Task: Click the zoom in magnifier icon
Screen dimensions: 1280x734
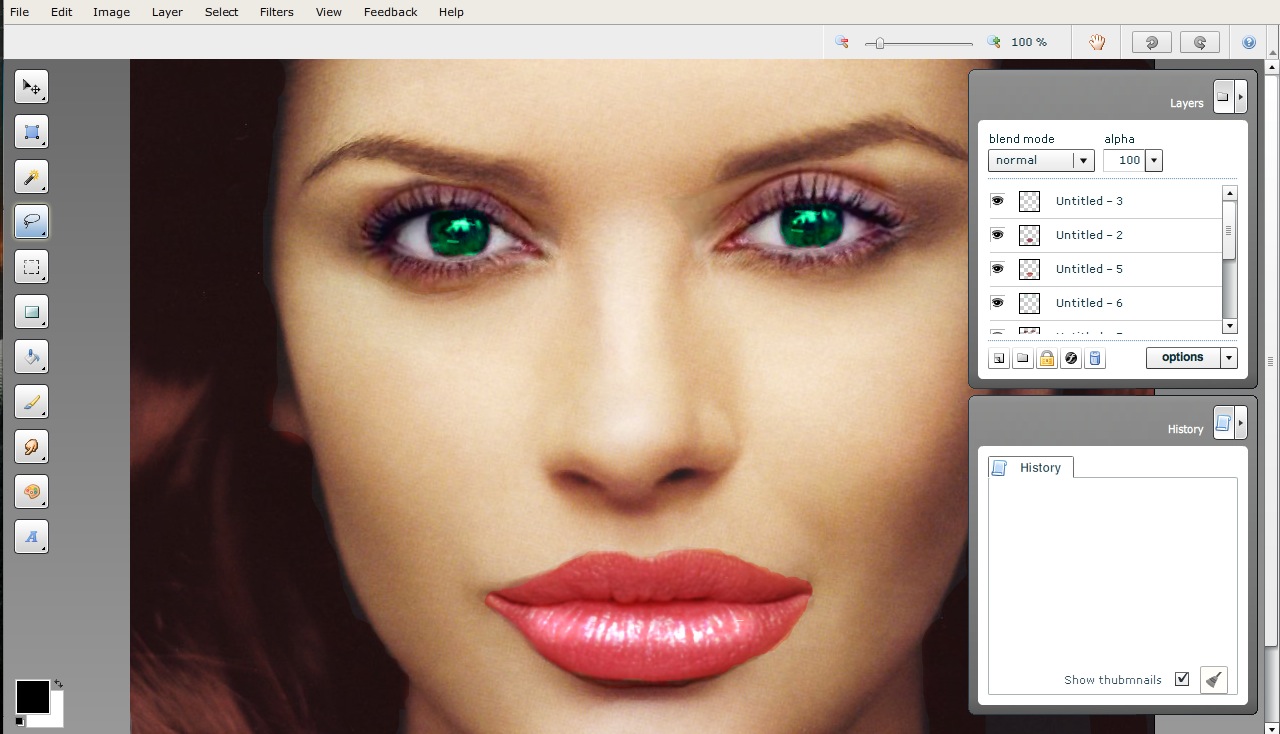Action: point(994,42)
